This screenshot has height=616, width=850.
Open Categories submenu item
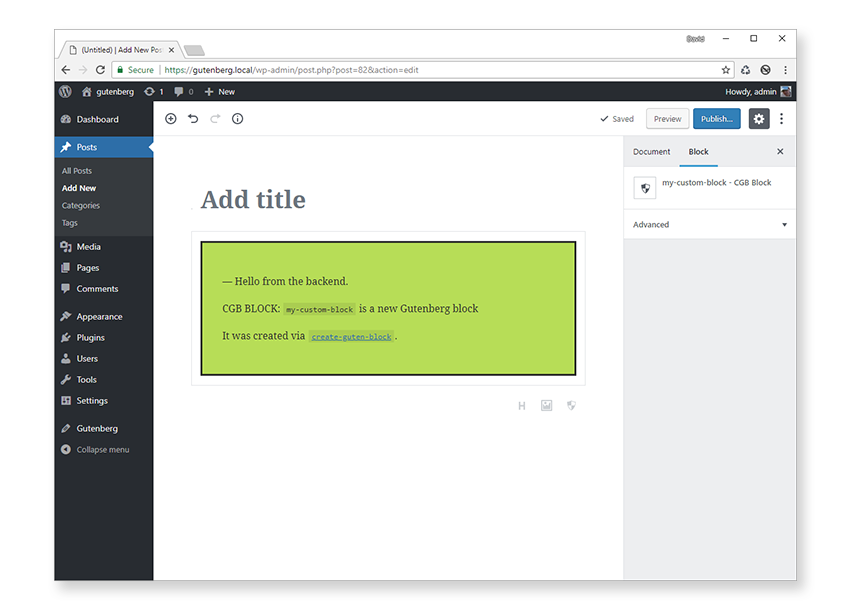(81, 206)
